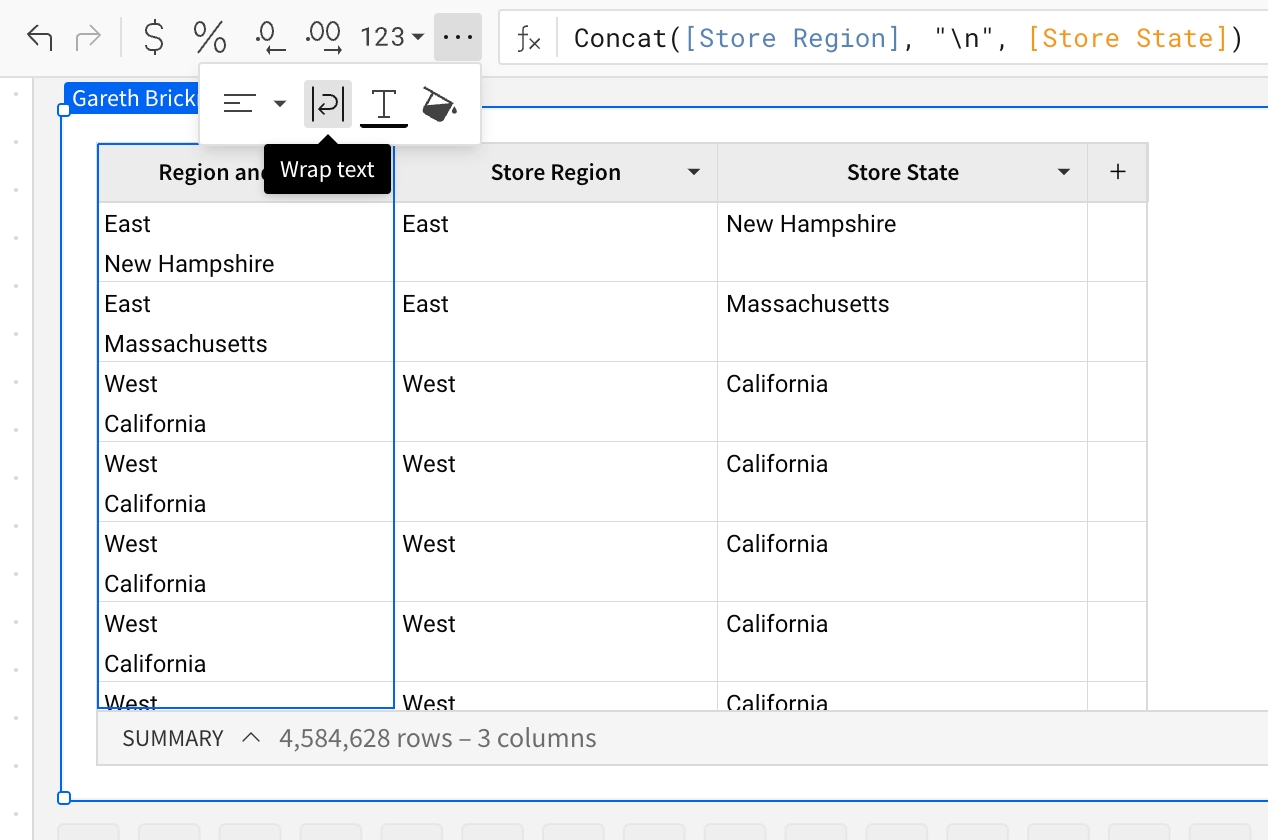Open the text color tool

pyautogui.click(x=384, y=104)
